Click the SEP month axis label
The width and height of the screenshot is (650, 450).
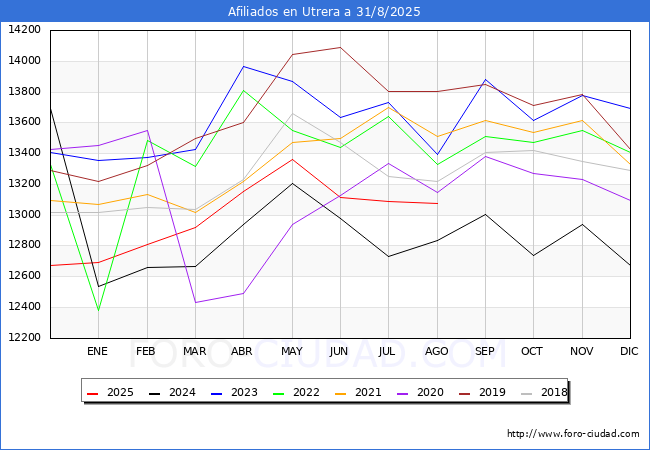click(x=485, y=351)
